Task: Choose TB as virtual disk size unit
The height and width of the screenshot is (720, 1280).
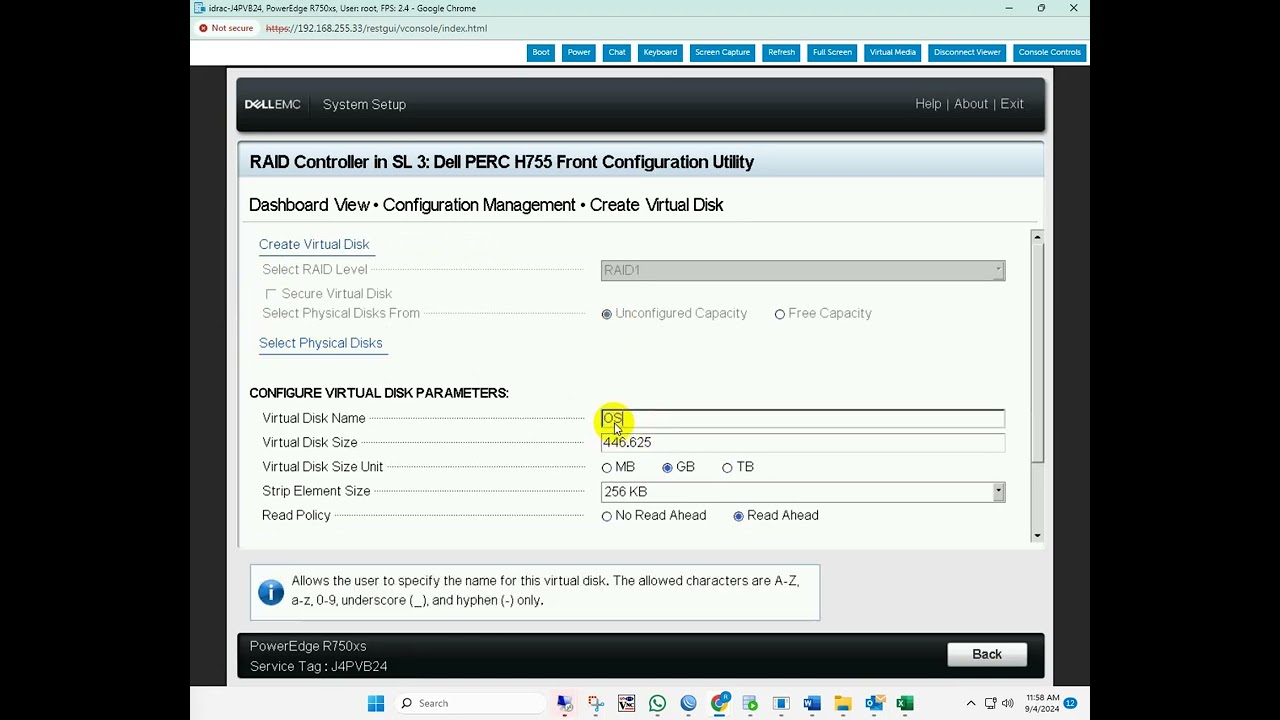Action: [727, 467]
